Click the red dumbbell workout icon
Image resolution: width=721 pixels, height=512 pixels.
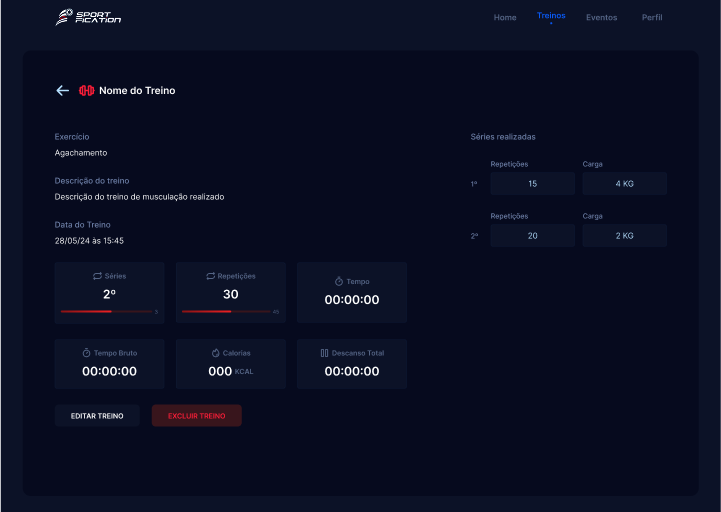click(86, 91)
